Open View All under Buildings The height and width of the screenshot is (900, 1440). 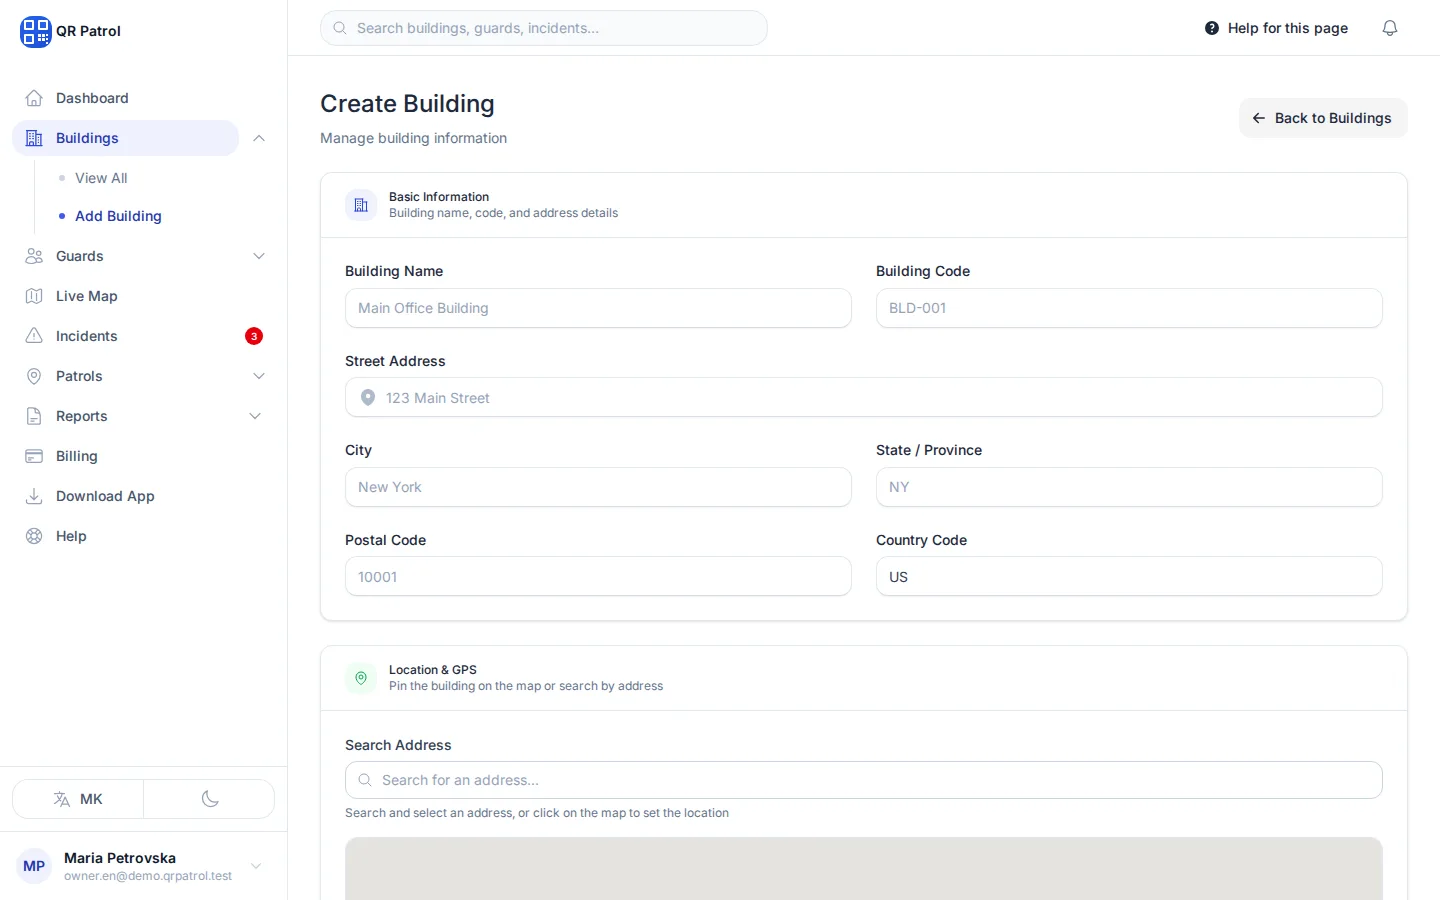coord(101,178)
